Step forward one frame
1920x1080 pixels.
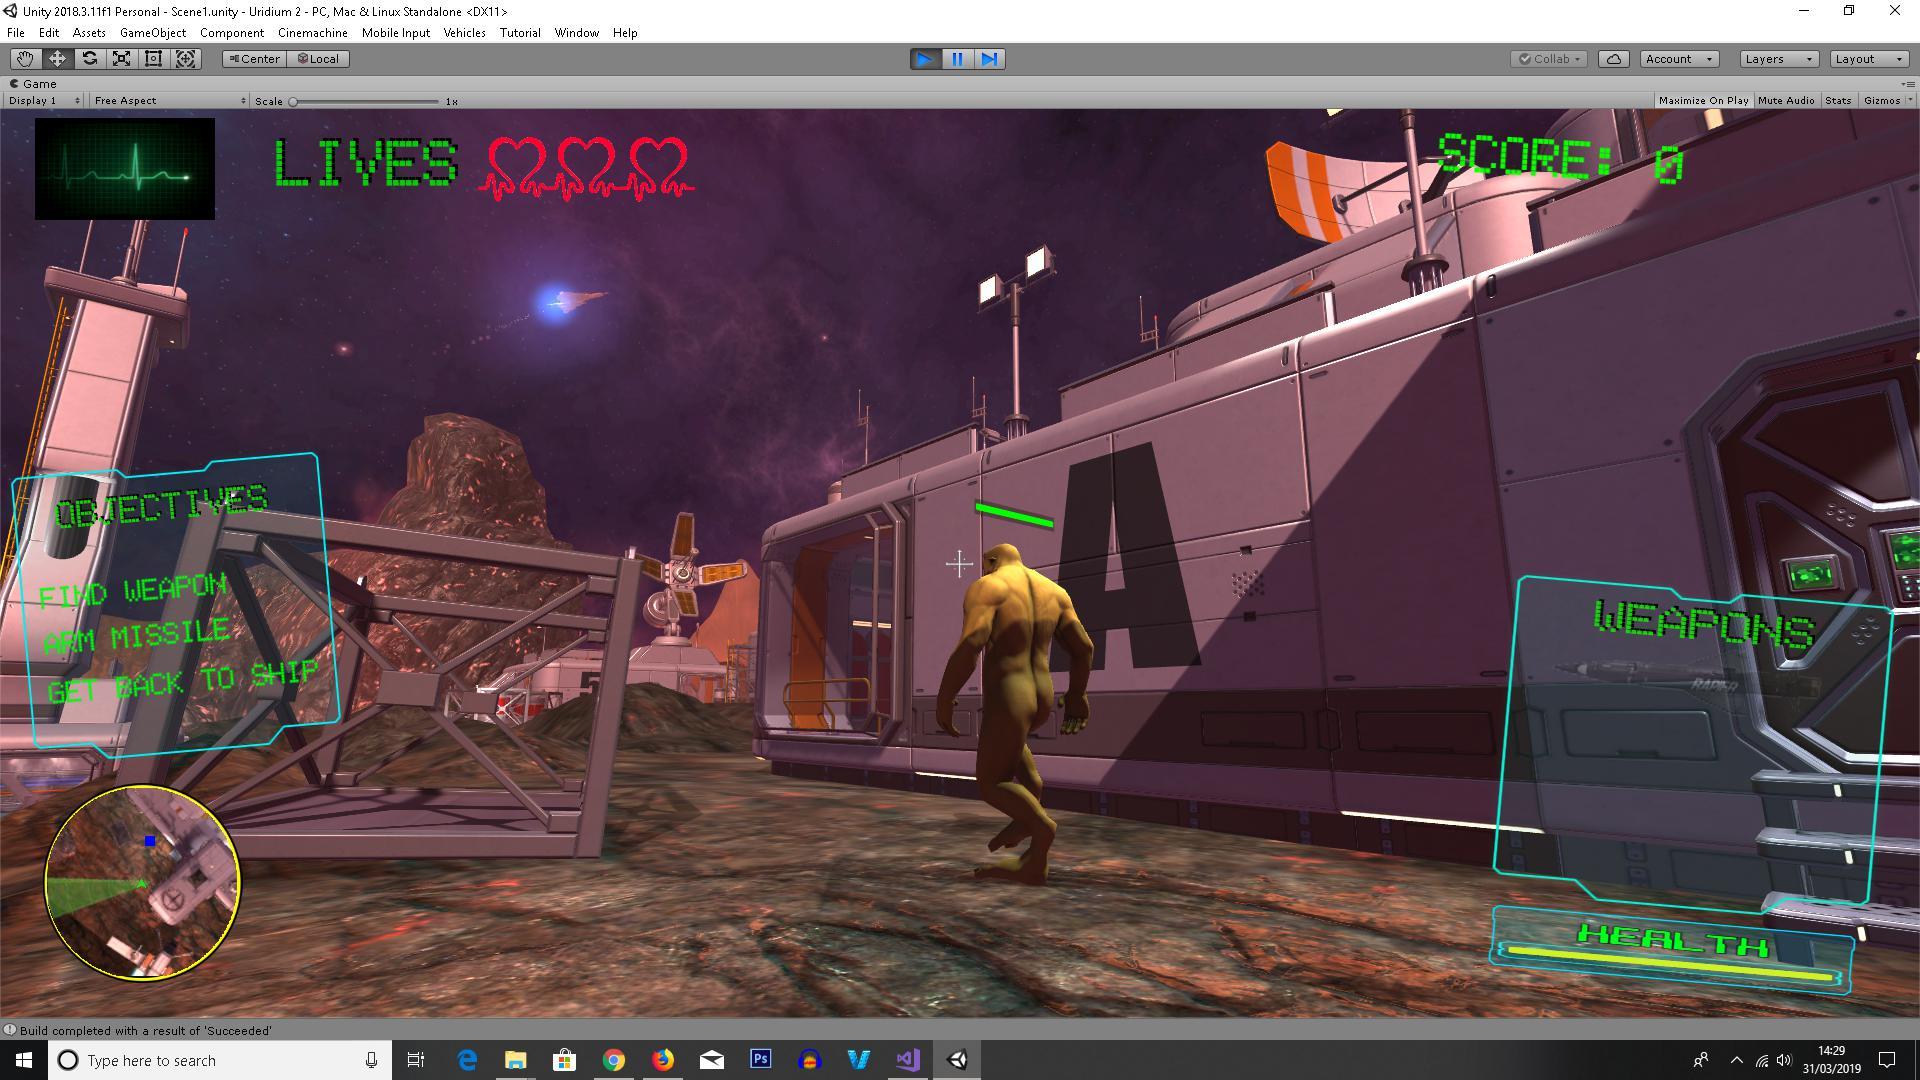tap(989, 59)
